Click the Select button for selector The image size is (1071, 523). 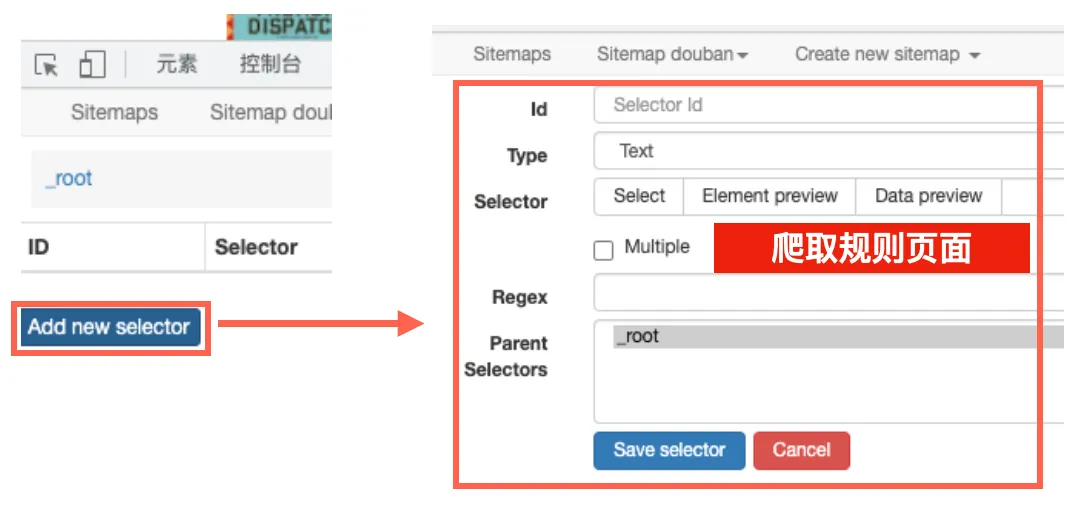tap(639, 196)
